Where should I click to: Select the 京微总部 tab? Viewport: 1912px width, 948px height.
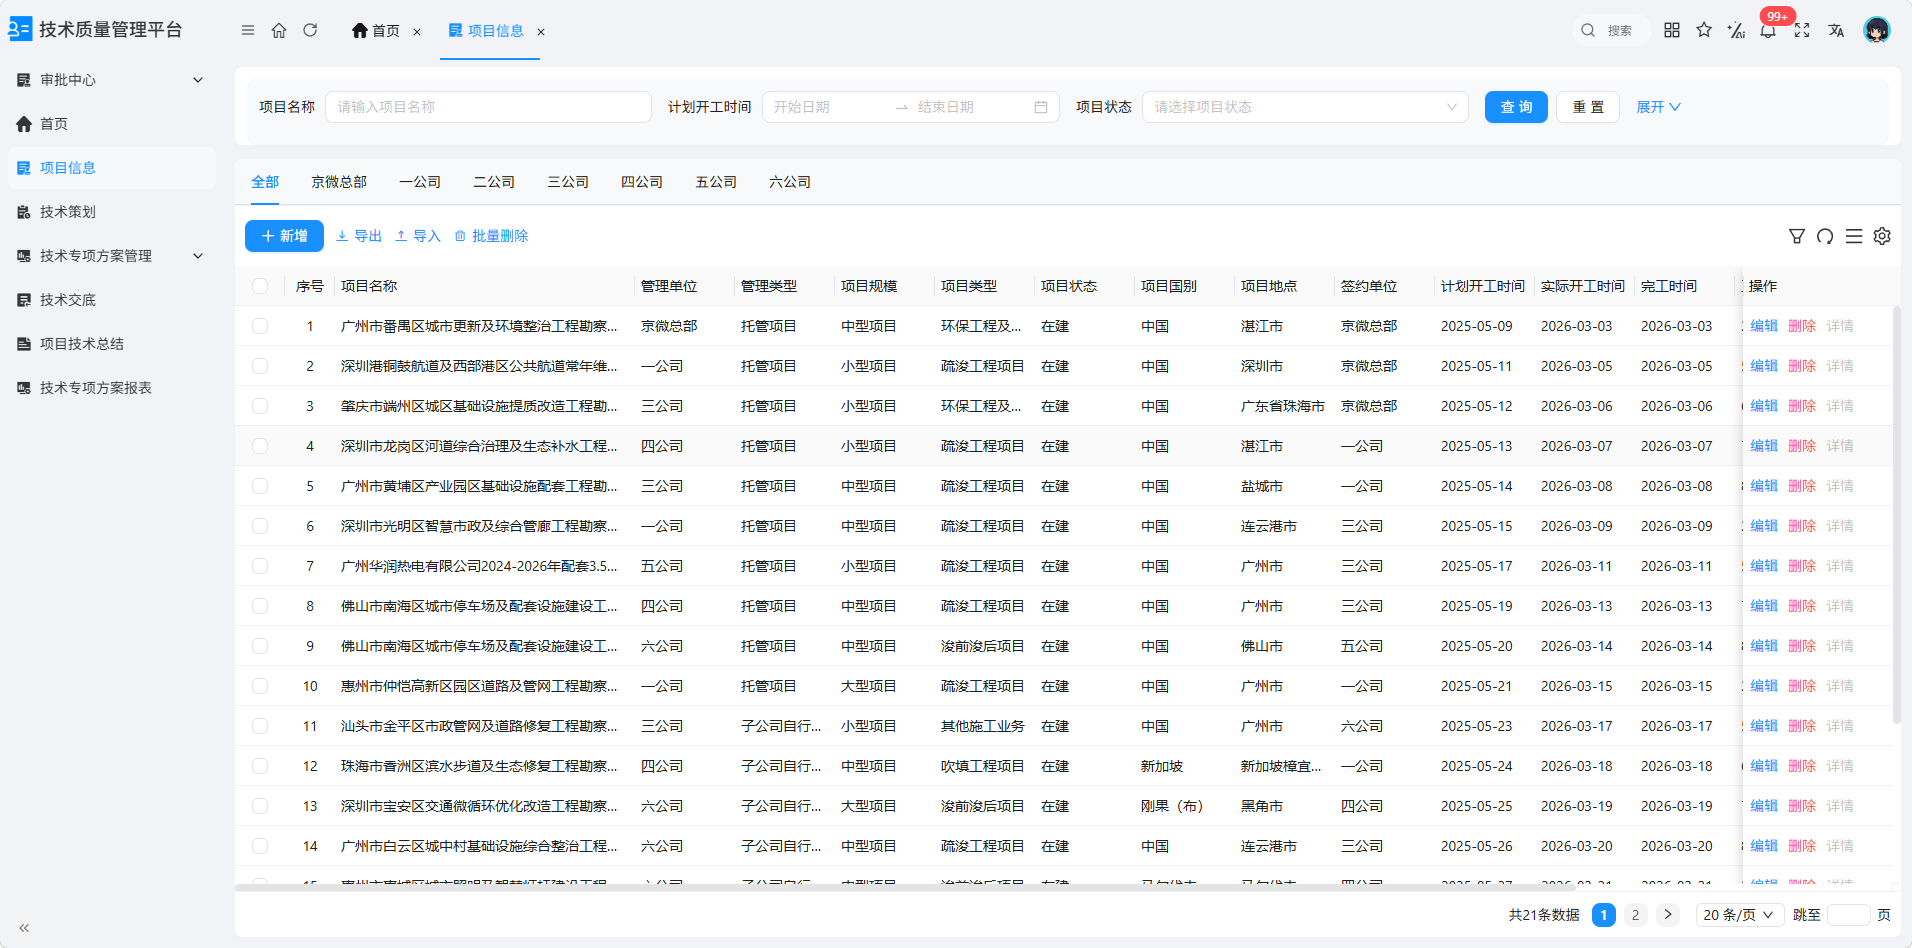[339, 182]
